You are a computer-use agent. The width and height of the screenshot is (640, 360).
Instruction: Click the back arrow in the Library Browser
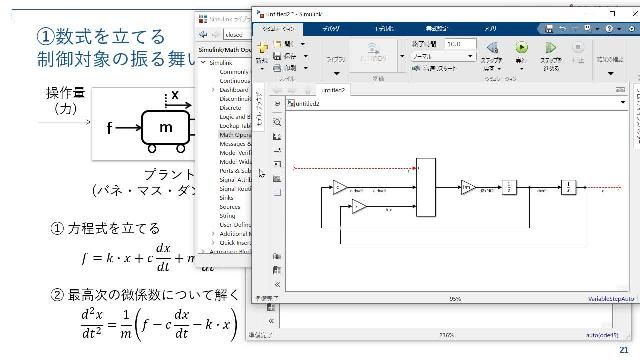point(203,35)
